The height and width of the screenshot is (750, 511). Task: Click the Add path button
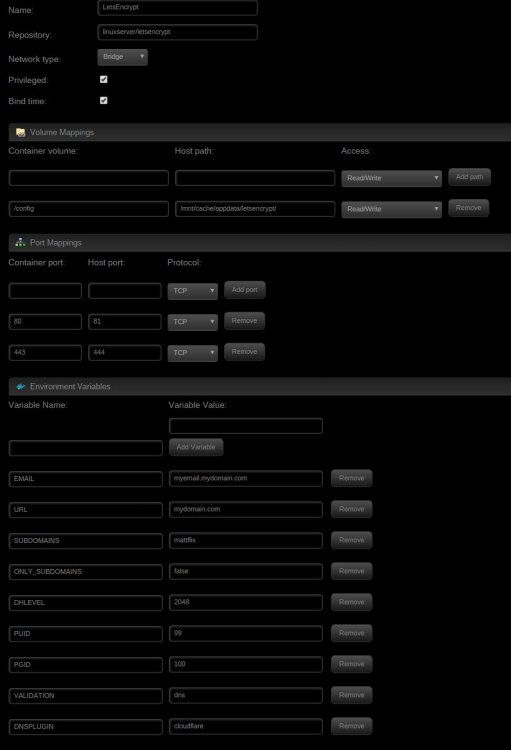(469, 177)
